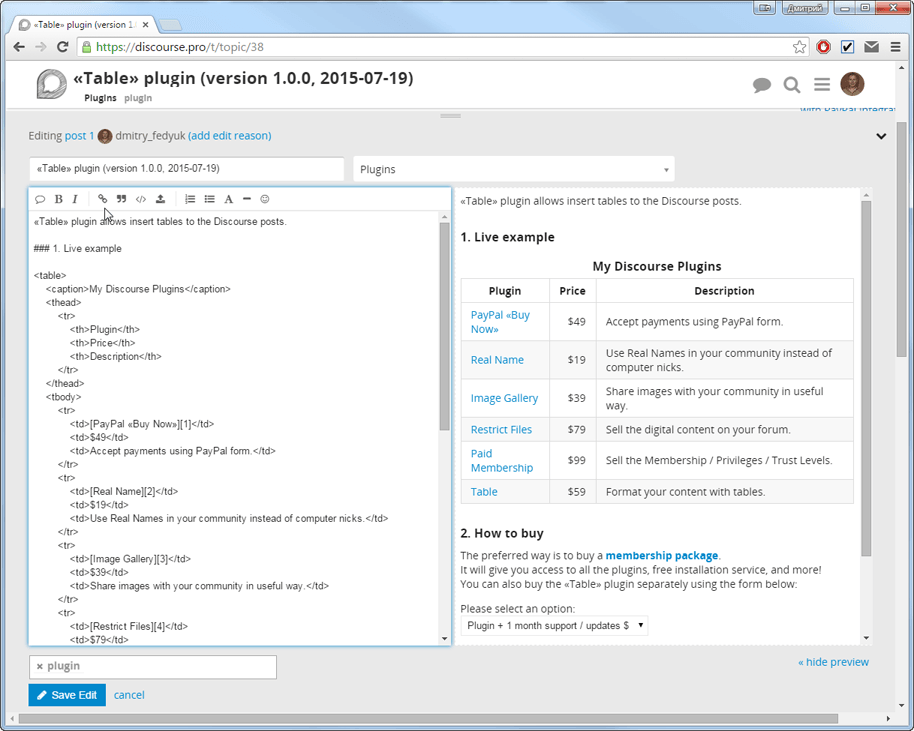The image size is (914, 731).
Task: Open the Discourse search icon
Action: point(792,85)
